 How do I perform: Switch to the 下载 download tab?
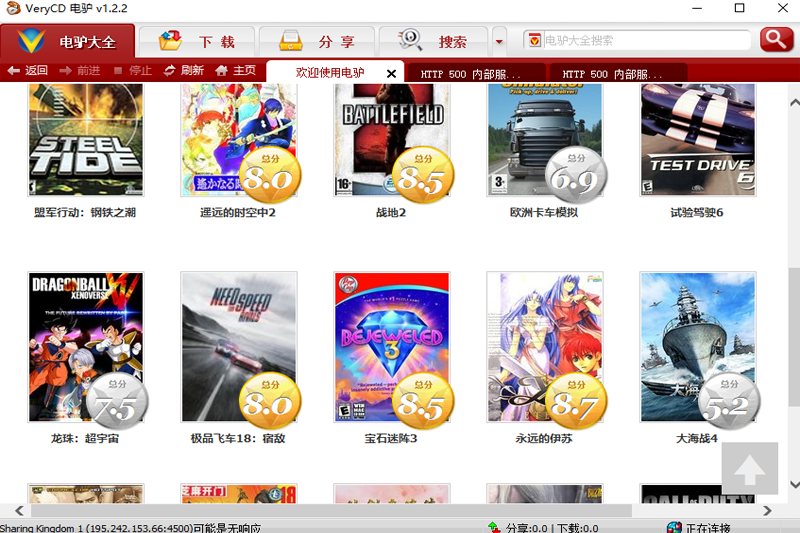pyautogui.click(x=197, y=41)
